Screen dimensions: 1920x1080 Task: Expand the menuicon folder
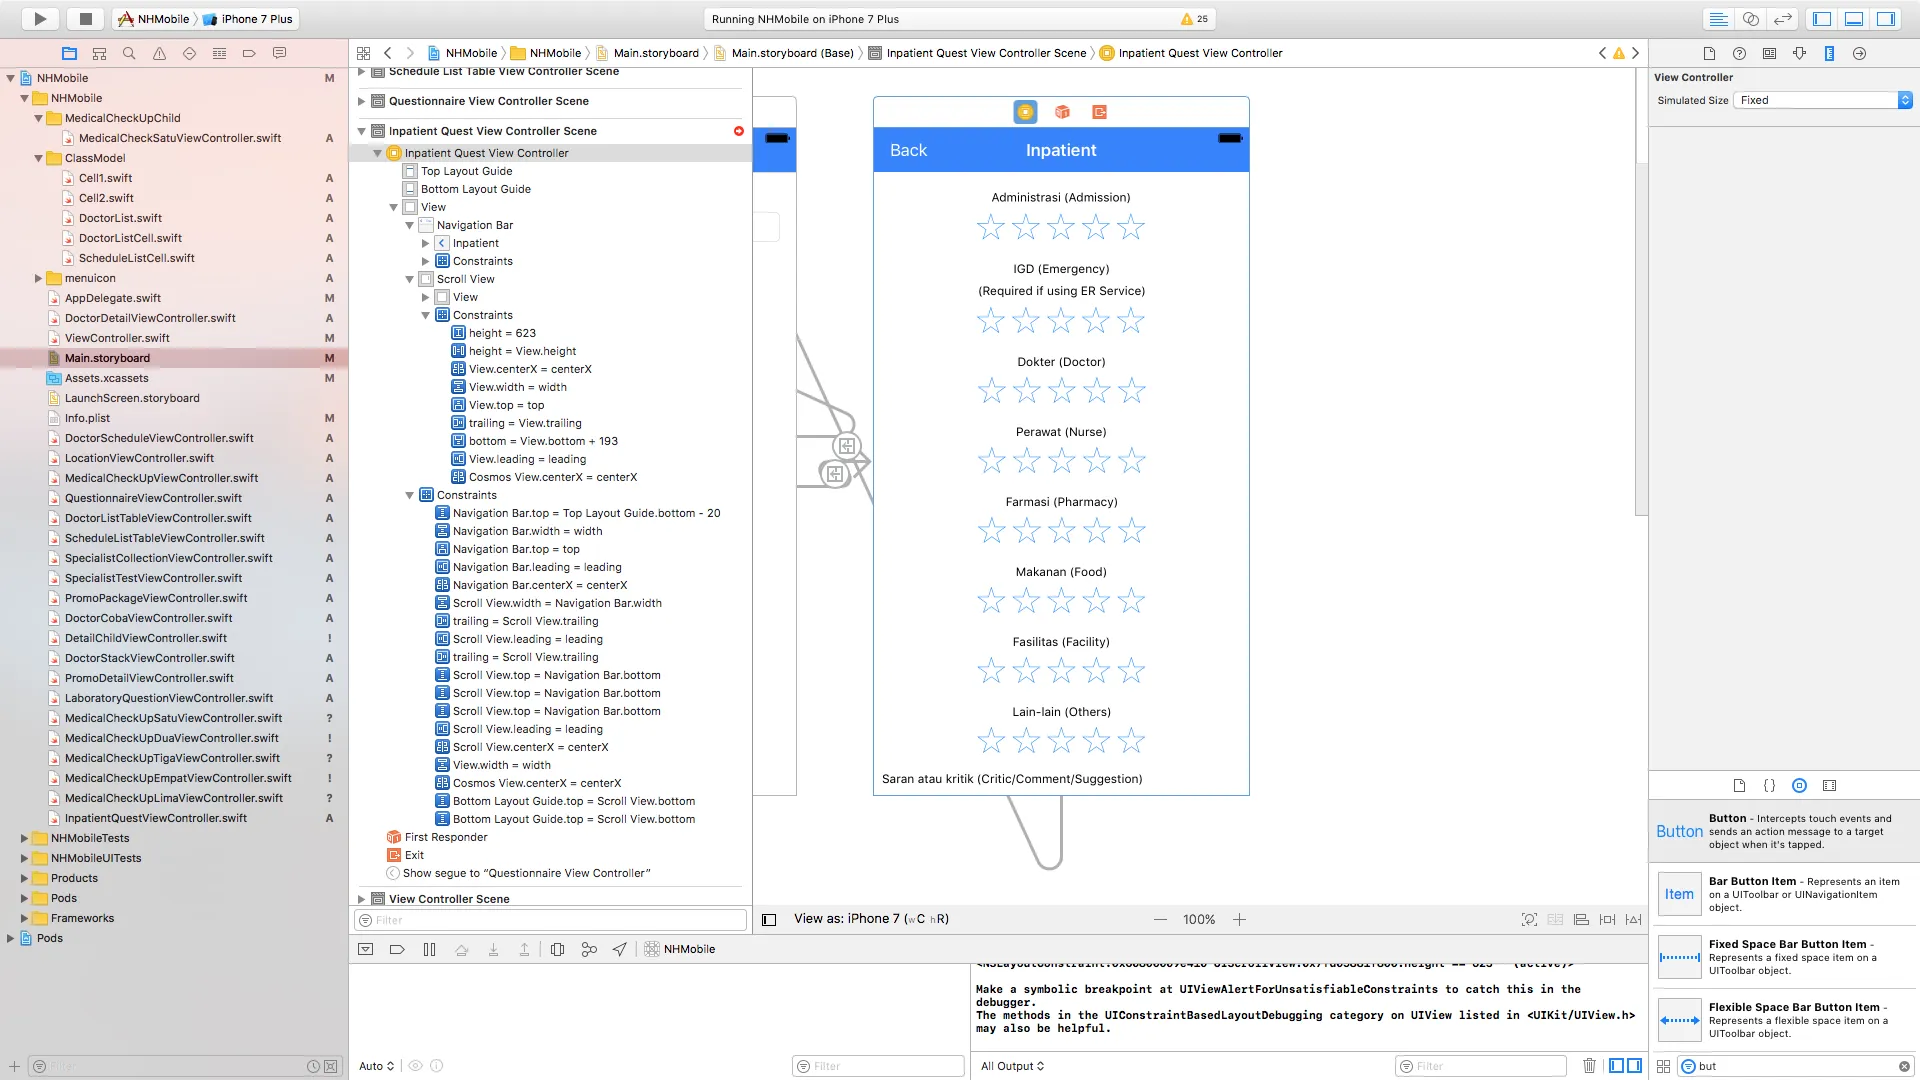(x=38, y=278)
